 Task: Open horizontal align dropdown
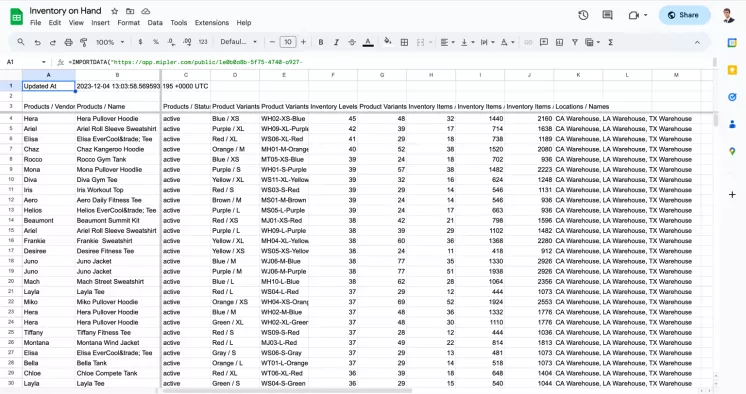click(447, 42)
